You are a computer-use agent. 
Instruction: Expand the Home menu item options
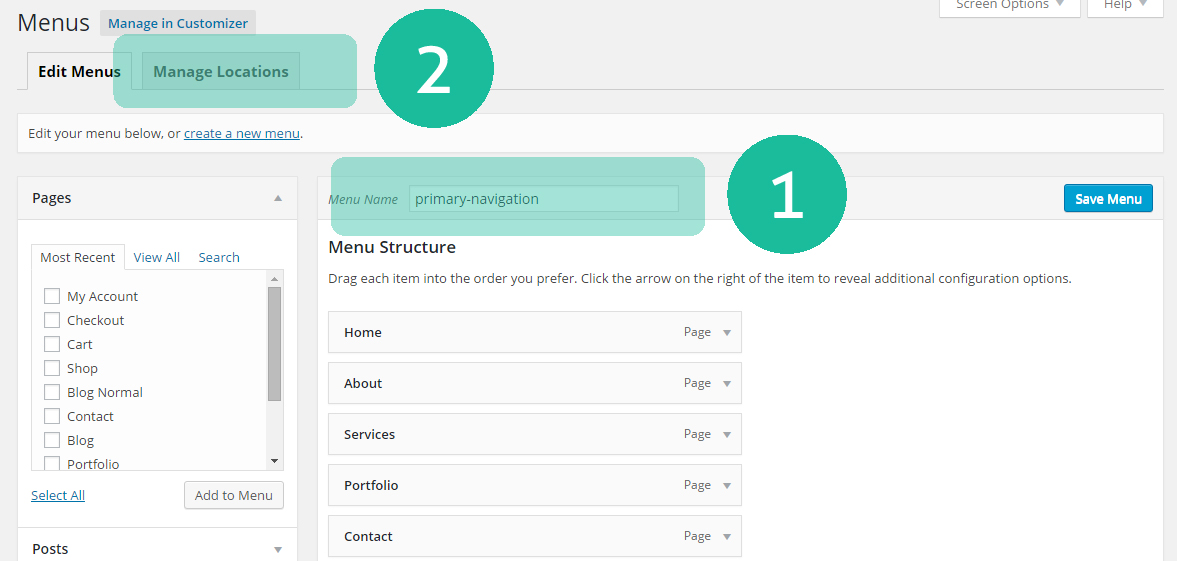727,333
